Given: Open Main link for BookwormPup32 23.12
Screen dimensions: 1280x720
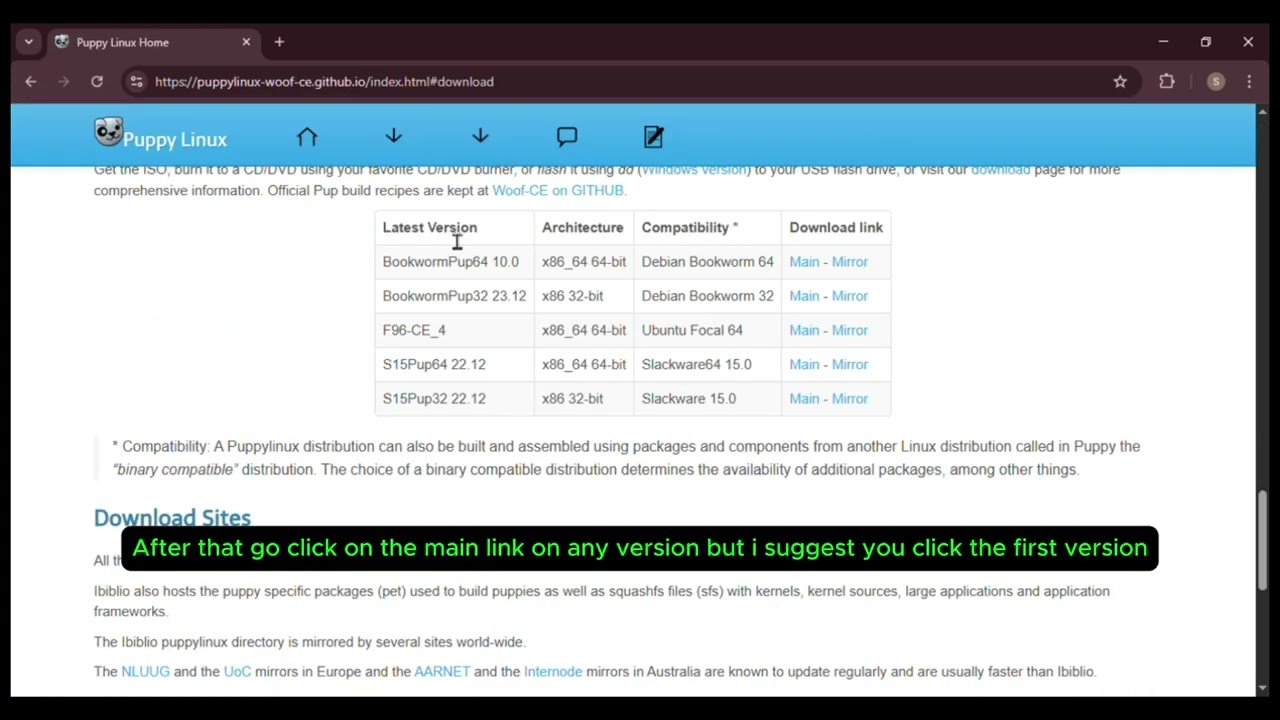Looking at the screenshot, I should 804,296.
